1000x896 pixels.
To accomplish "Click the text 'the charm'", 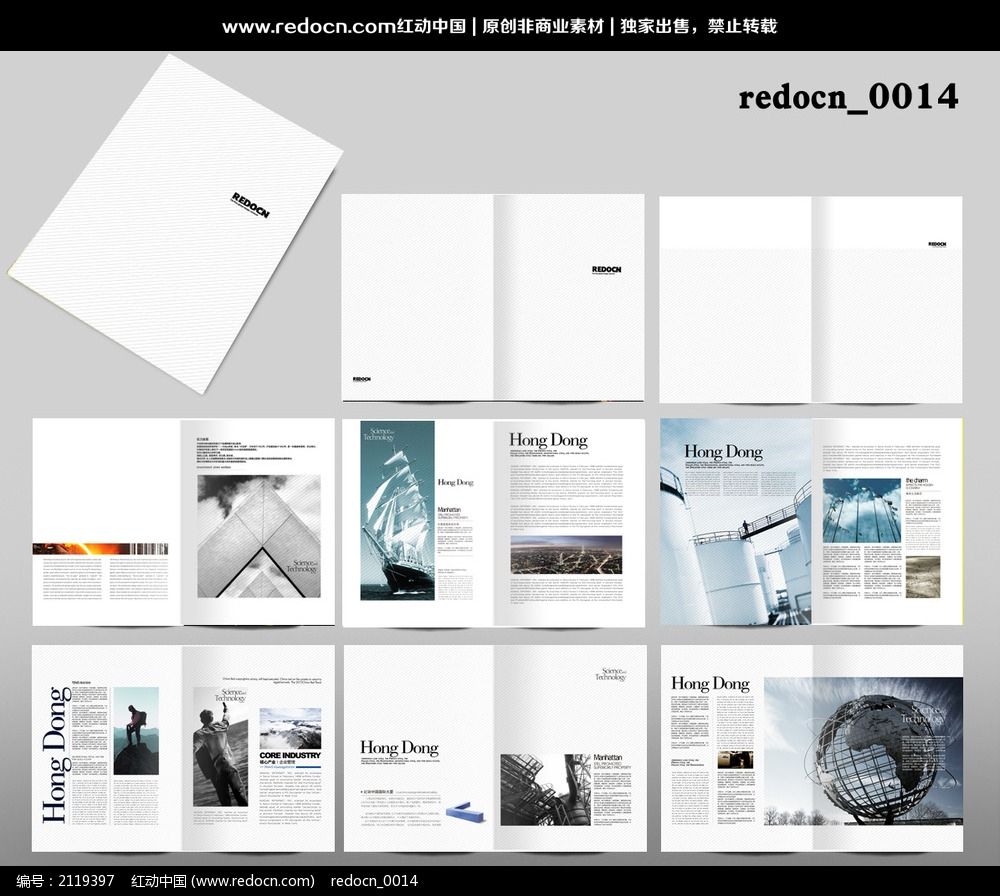I will point(916,480).
